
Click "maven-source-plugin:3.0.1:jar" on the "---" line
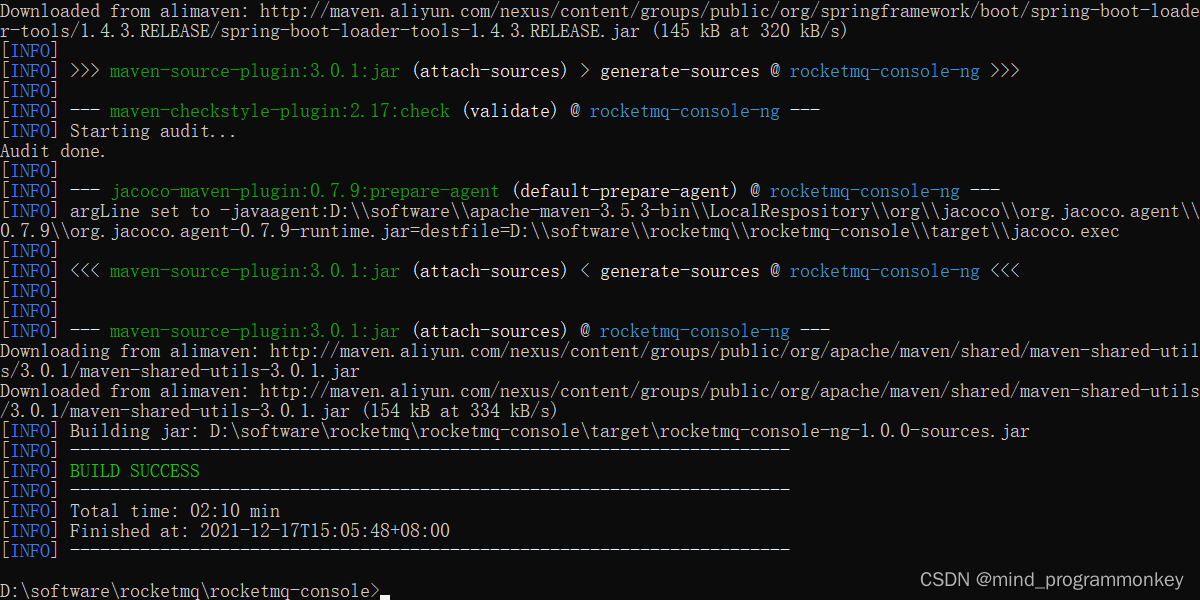[255, 331]
